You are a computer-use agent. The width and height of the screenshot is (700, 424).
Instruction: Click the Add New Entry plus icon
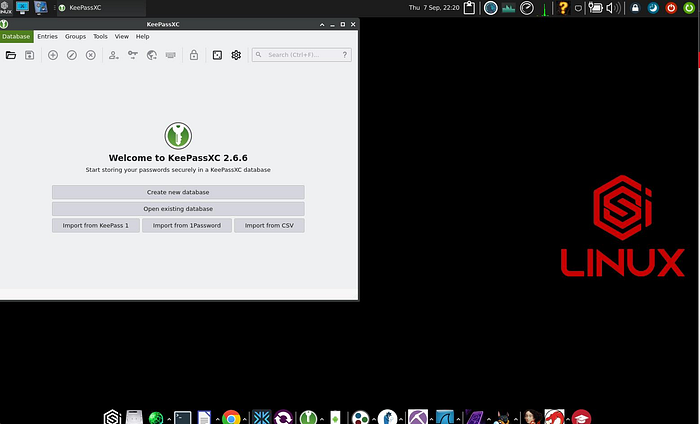[x=53, y=55]
